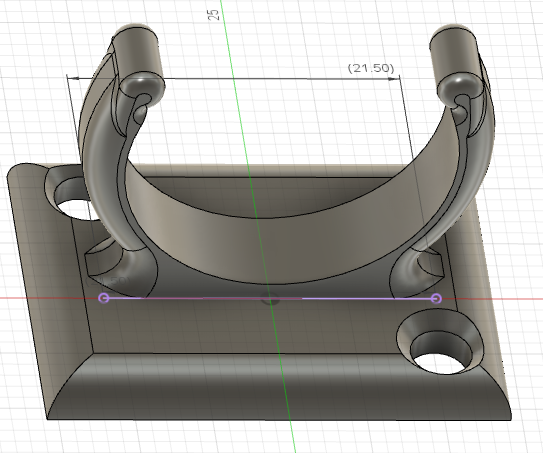Click the 25 dimension label at top
Viewport: 543px width, 453px height.
pos(214,15)
